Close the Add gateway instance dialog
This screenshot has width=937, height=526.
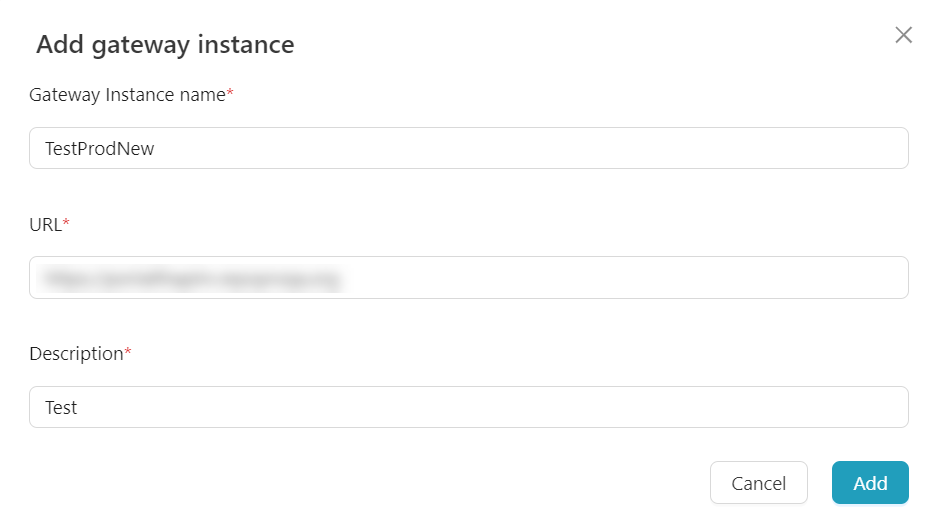[903, 35]
